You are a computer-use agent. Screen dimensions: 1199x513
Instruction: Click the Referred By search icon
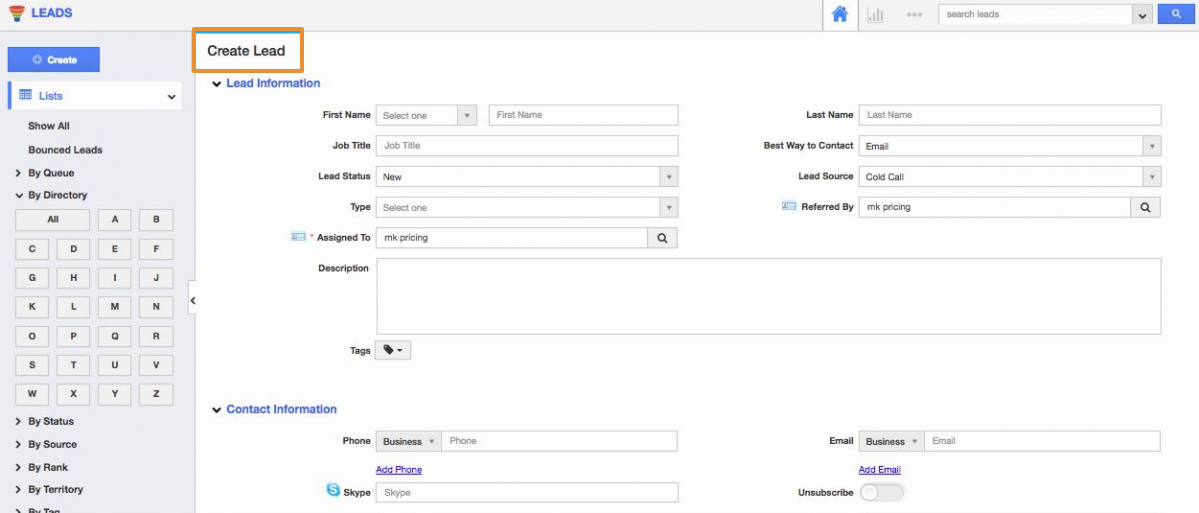click(1145, 207)
